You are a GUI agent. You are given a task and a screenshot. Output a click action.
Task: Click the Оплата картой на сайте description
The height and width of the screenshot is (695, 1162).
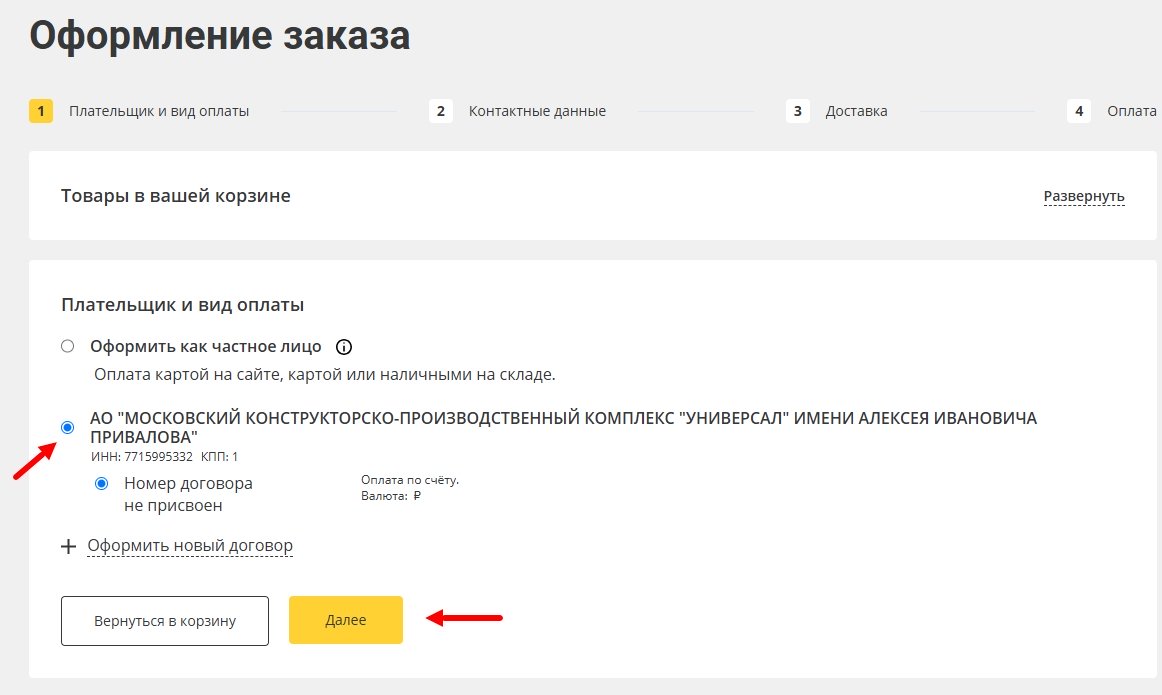pyautogui.click(x=325, y=375)
